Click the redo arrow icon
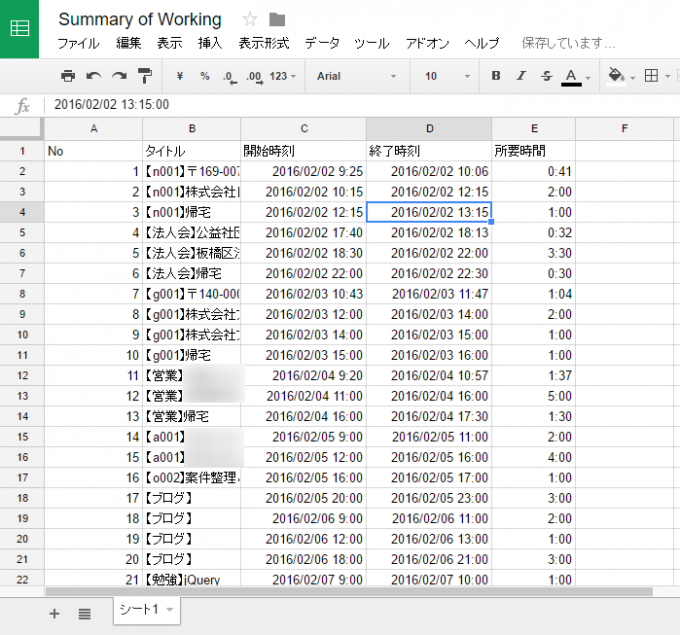Viewport: 680px width, 635px height. 119,76
